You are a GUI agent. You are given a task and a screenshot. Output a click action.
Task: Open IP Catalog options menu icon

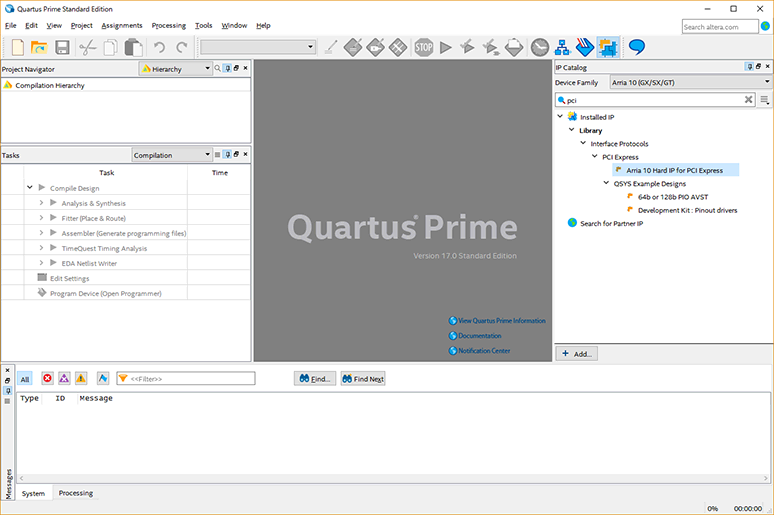765,100
